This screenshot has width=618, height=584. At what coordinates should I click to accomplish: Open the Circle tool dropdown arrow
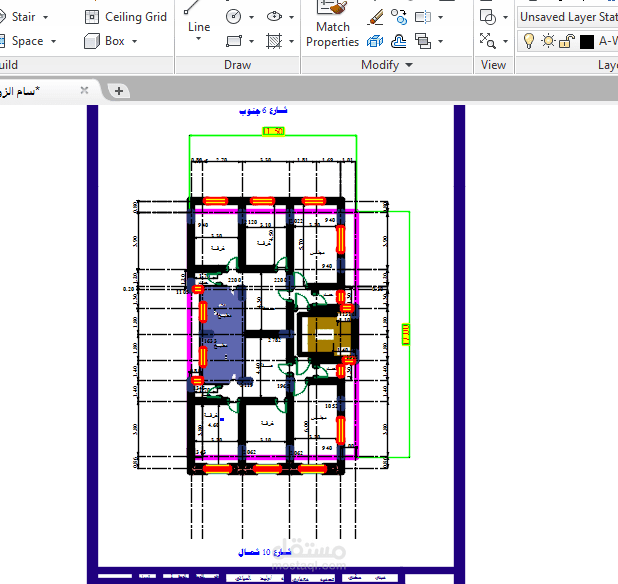click(251, 17)
